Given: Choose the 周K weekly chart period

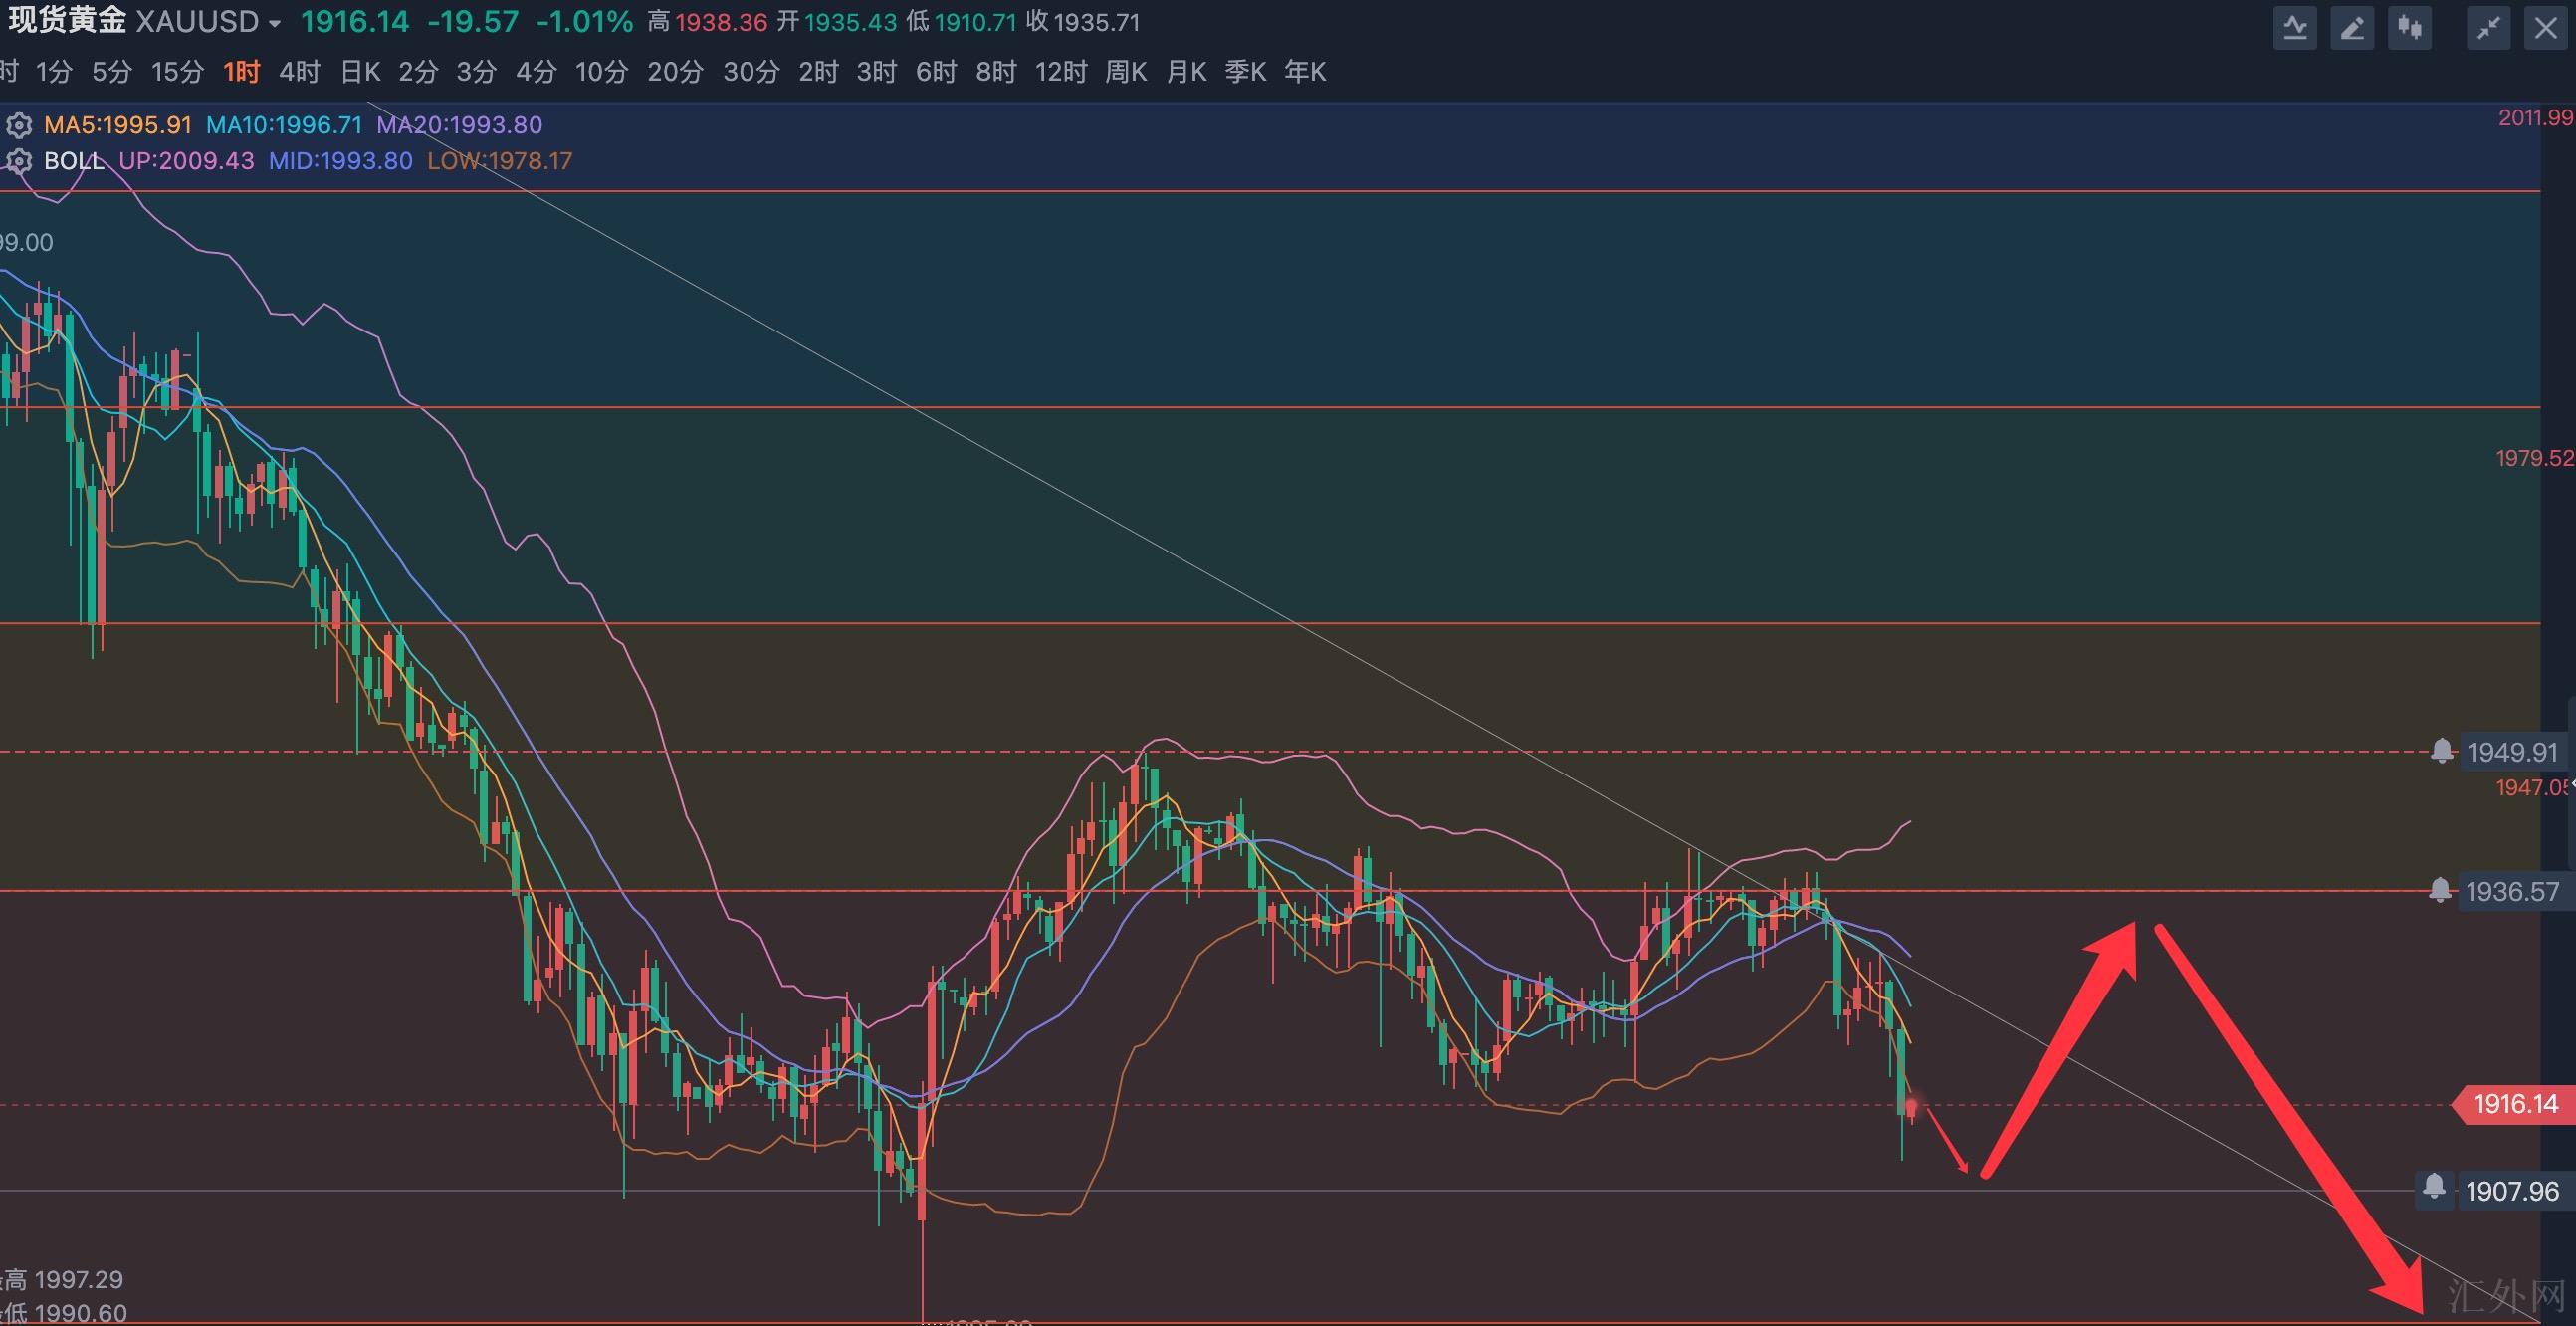Looking at the screenshot, I should coord(1126,72).
